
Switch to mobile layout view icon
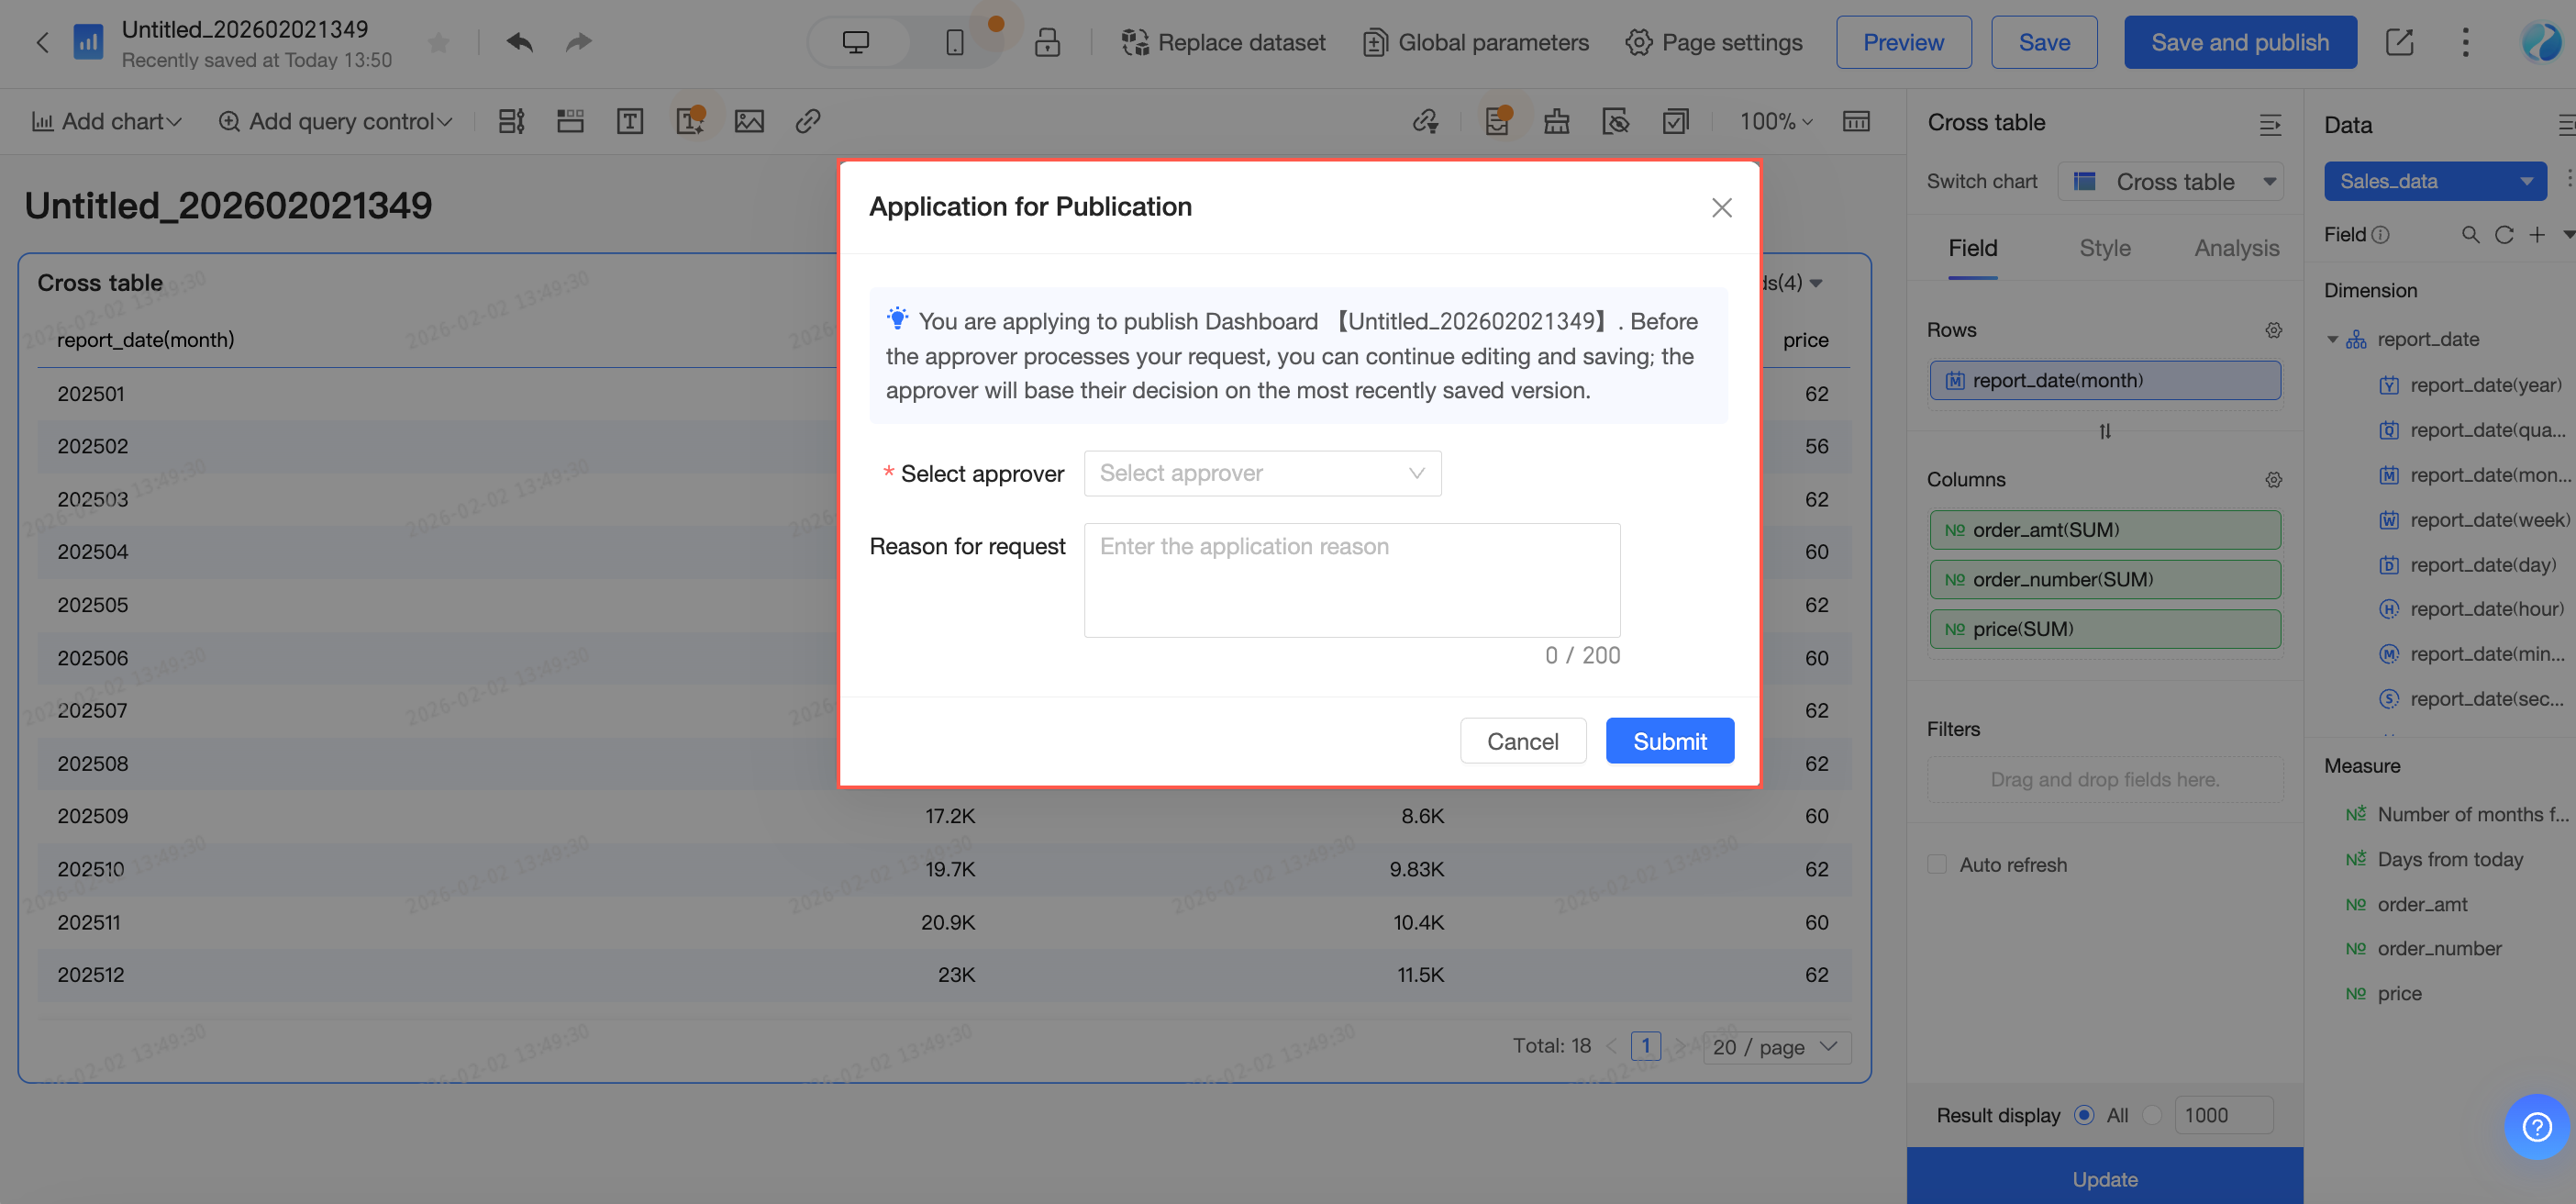954,42
